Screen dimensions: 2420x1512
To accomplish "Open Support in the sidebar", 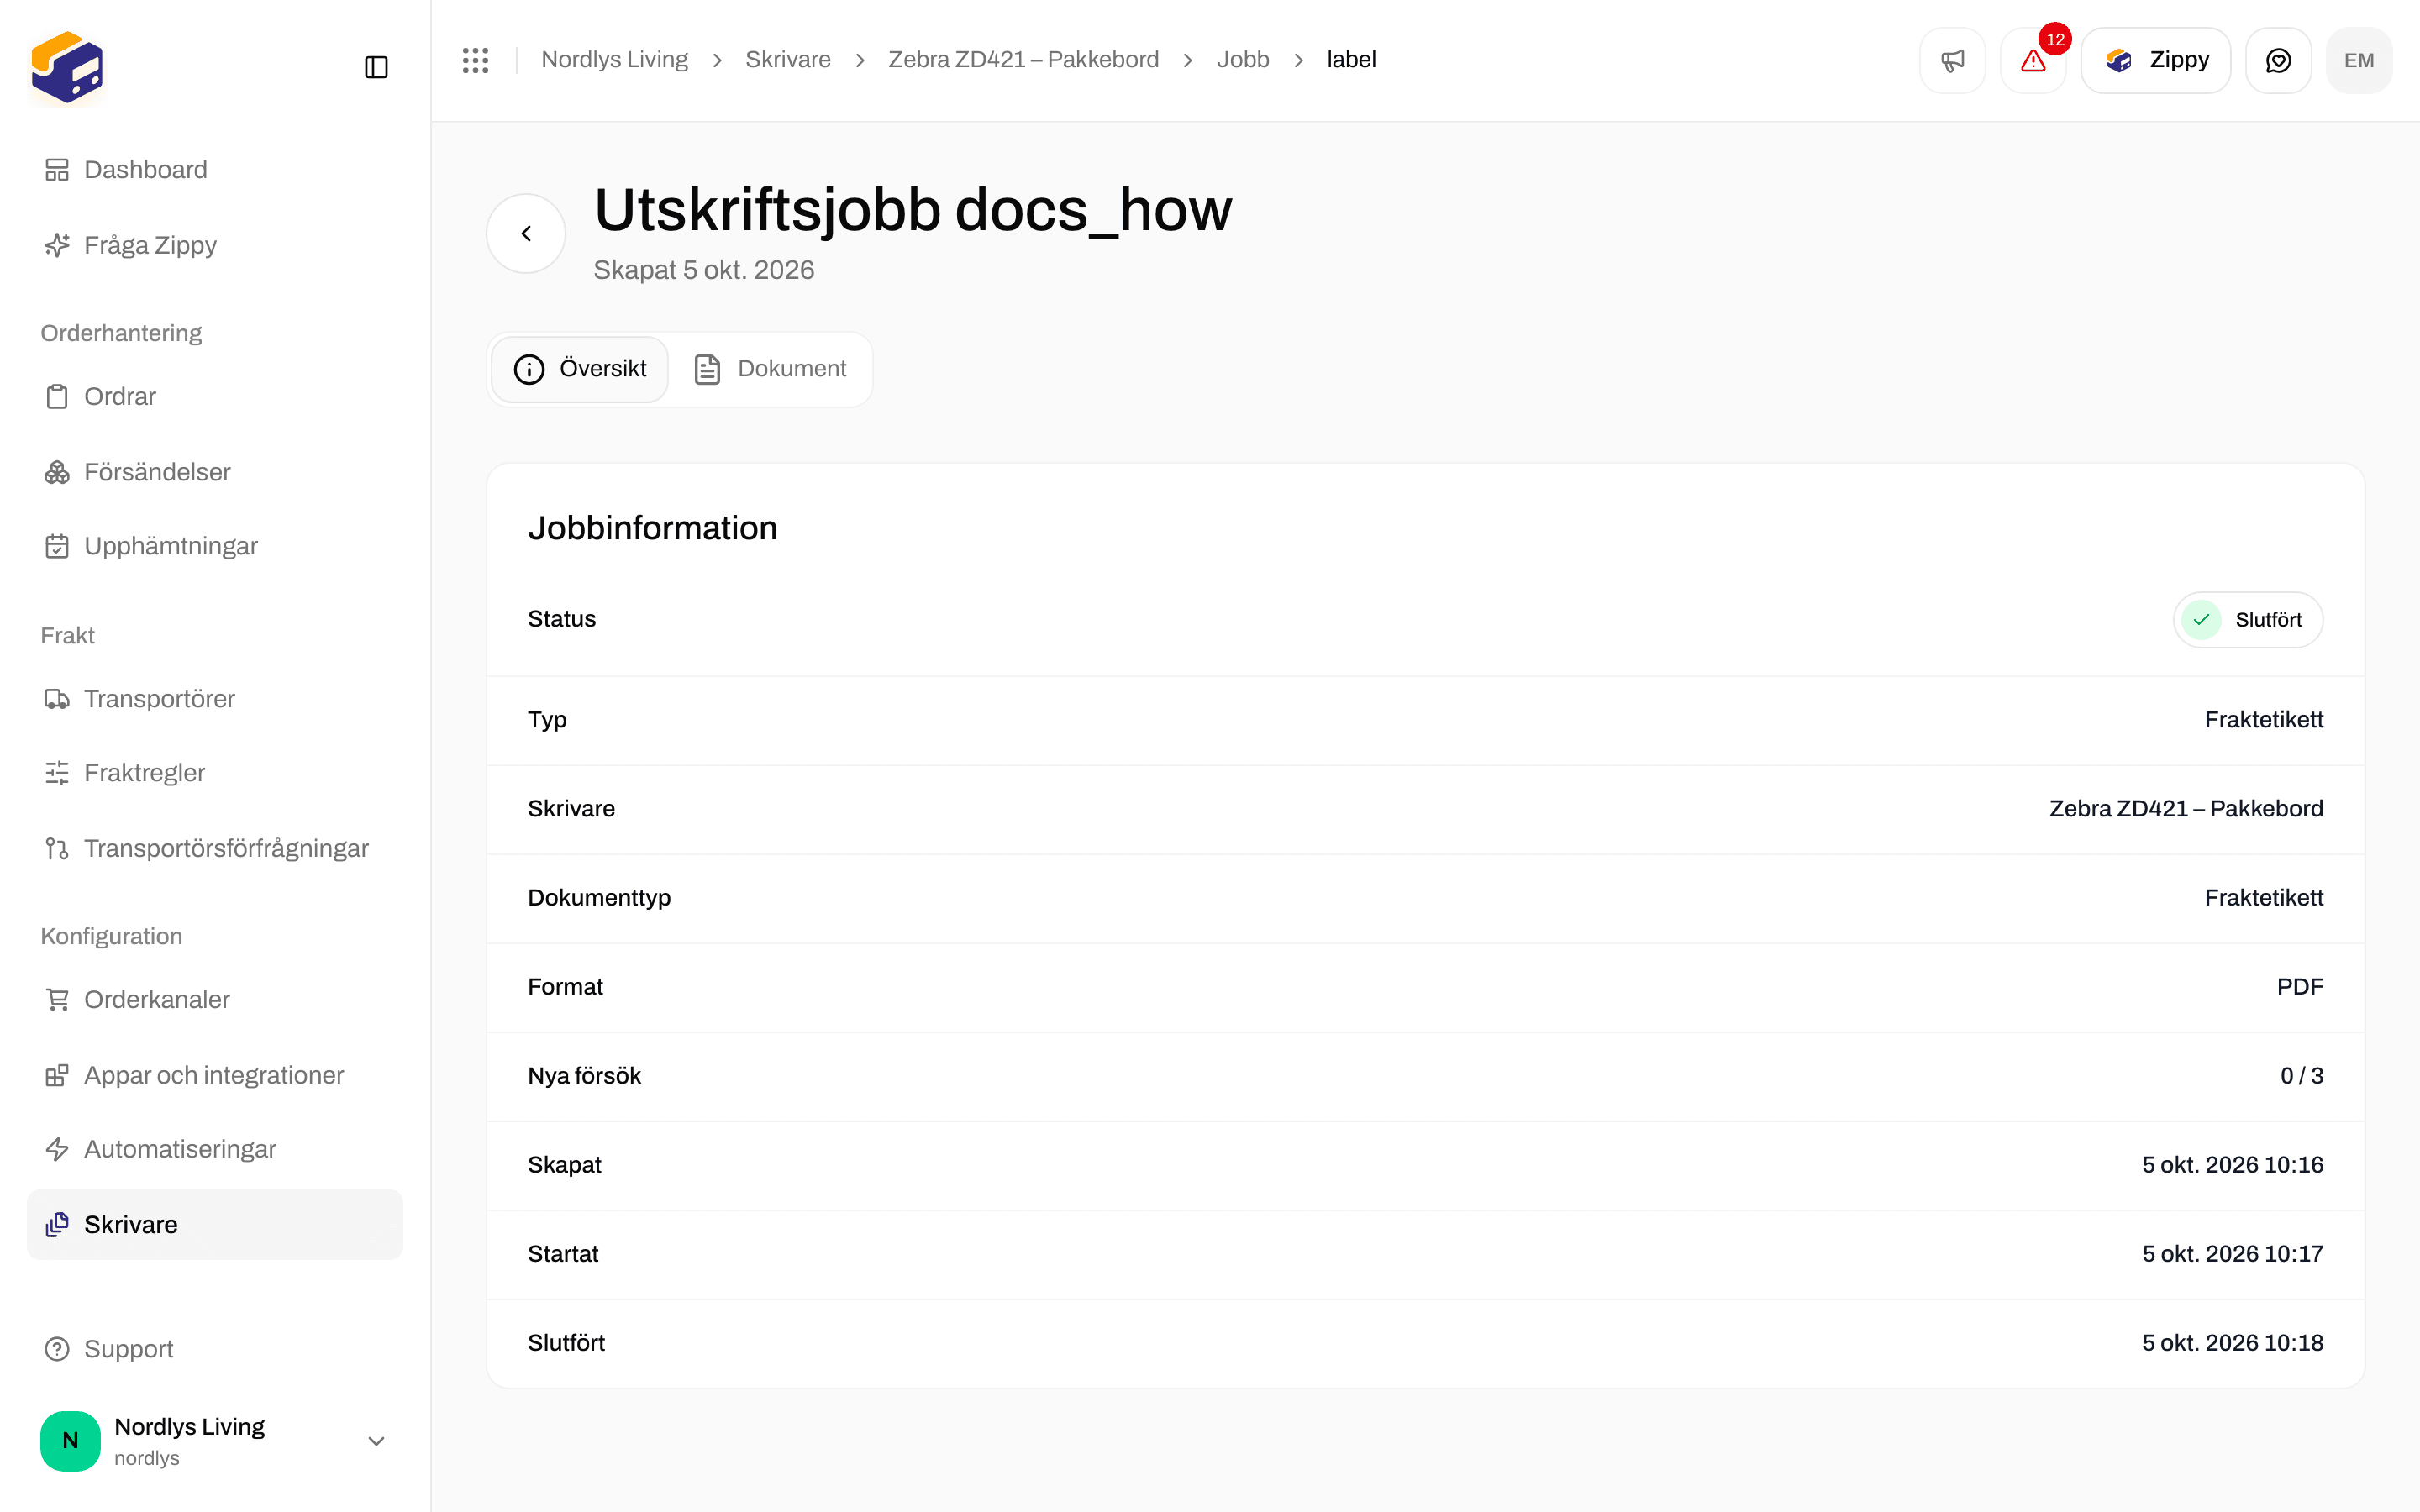I will click(x=215, y=1349).
